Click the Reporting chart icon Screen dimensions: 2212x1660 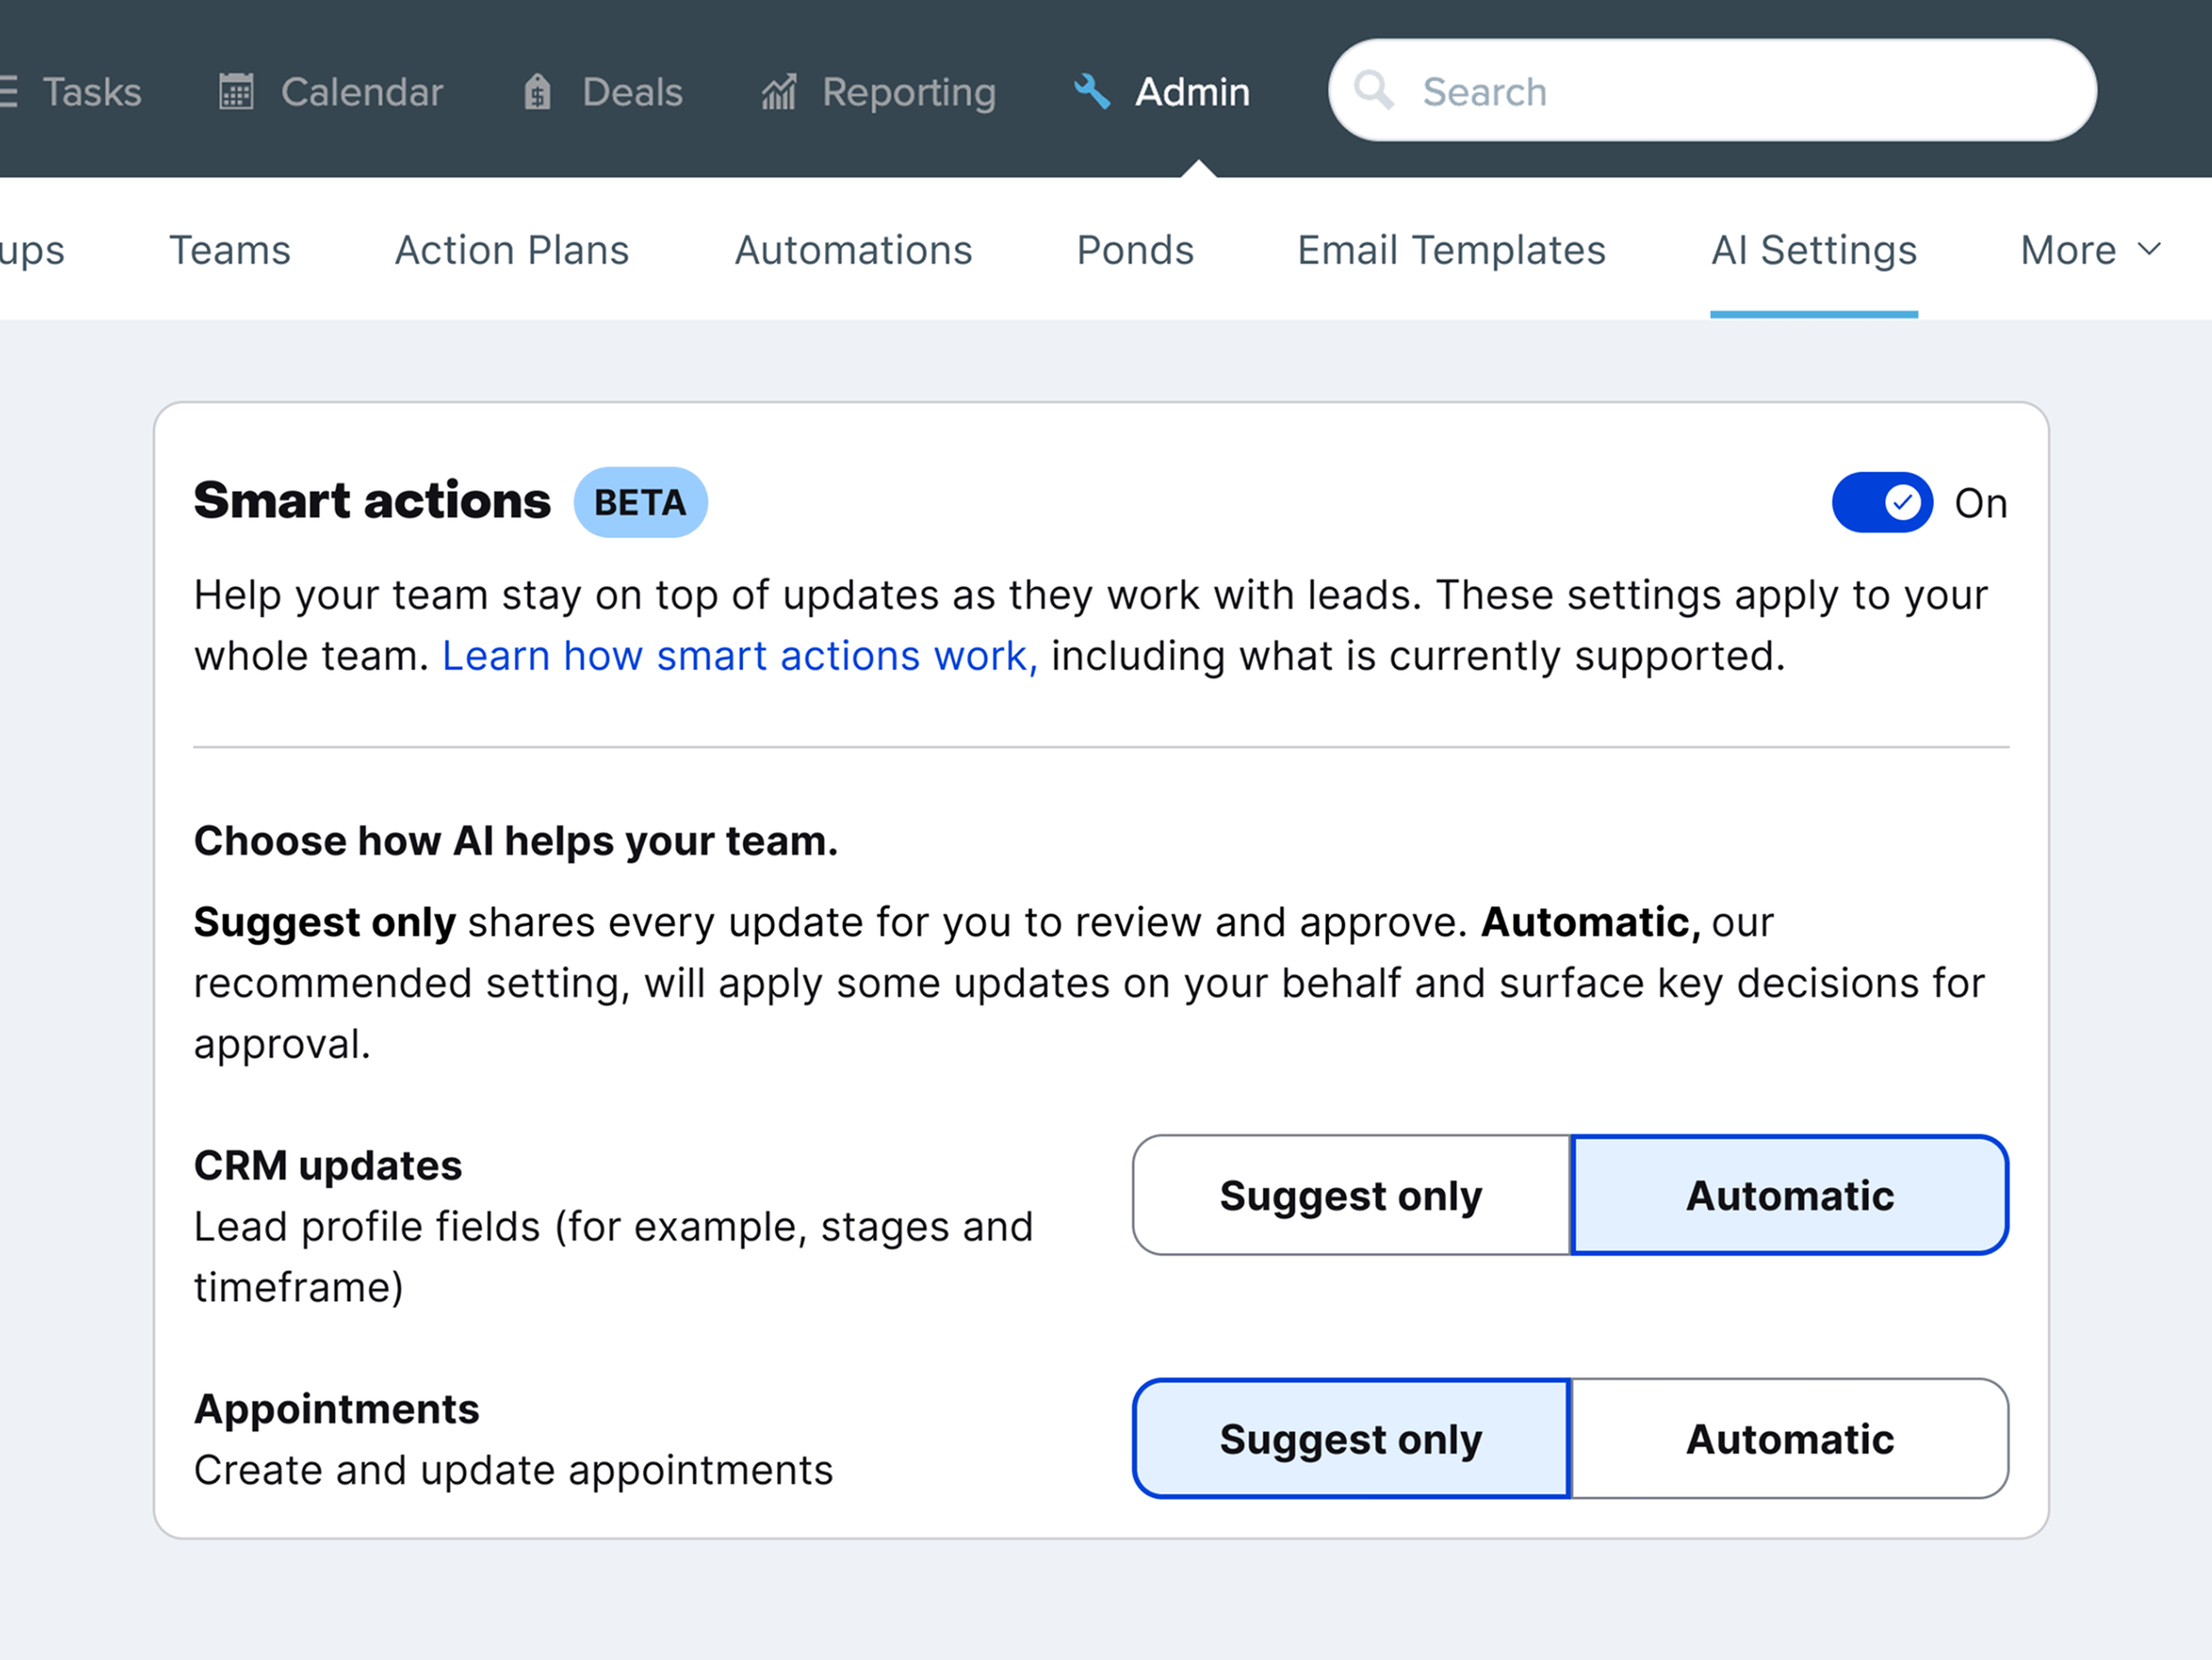pyautogui.click(x=778, y=91)
